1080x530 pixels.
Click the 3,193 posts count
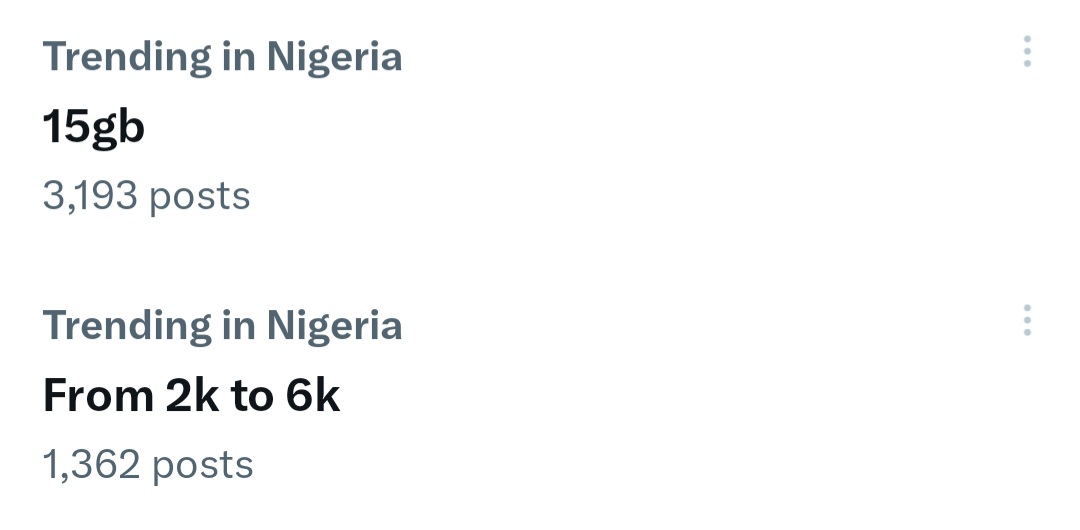click(x=146, y=196)
